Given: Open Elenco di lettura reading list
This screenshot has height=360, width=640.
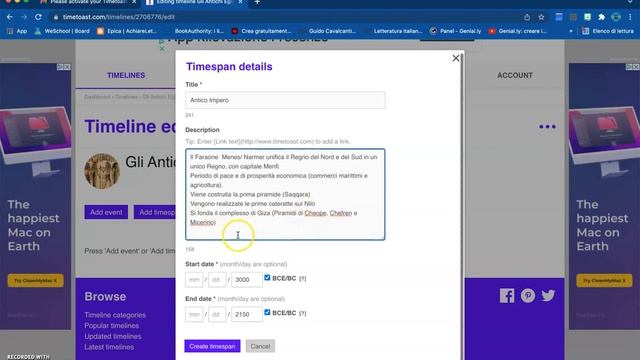Looking at the screenshot, I should tap(608, 31).
